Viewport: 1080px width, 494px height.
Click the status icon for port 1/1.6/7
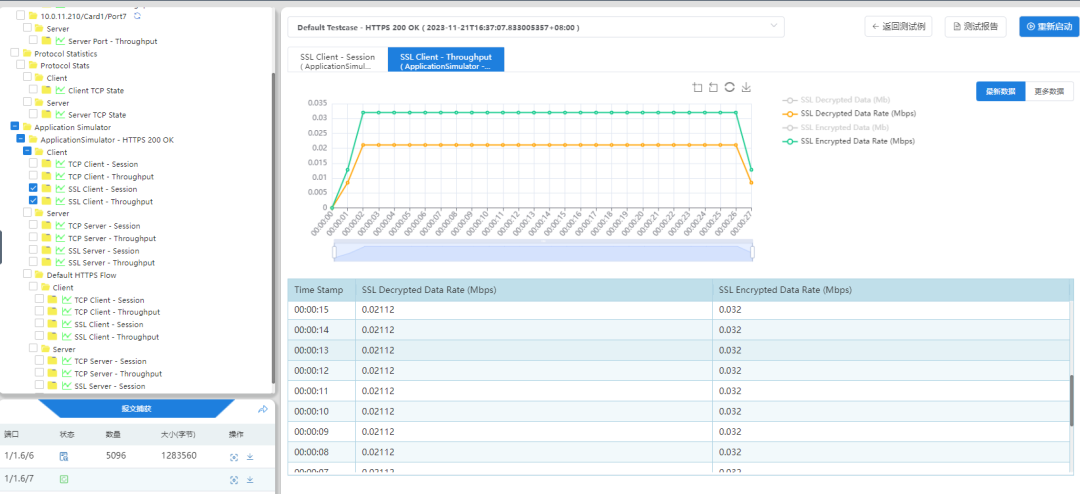pyautogui.click(x=64, y=480)
